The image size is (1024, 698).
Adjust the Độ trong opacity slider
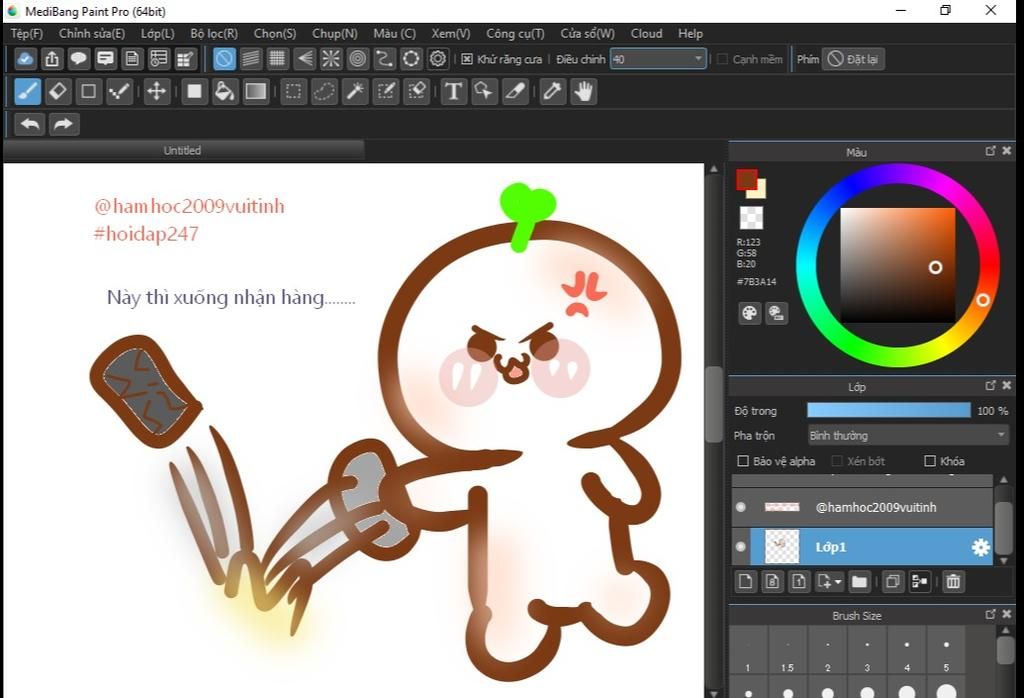pyautogui.click(x=888, y=410)
